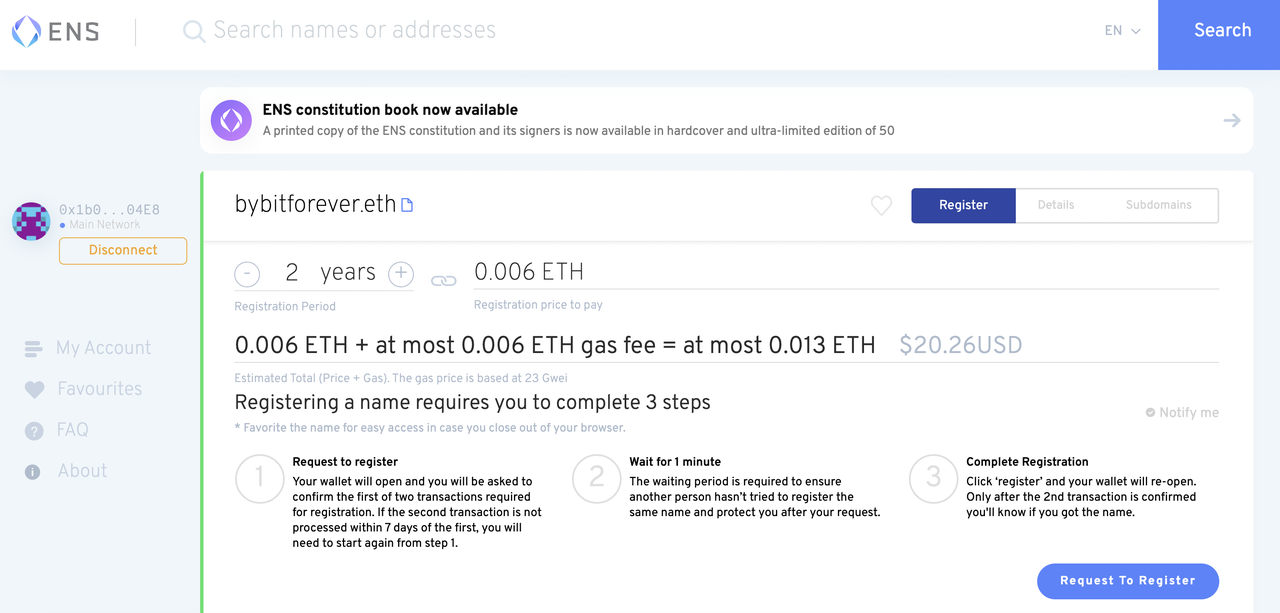Copy bybitforever.eth name with copy icon
Viewport: 1280px width, 613px height.
pyautogui.click(x=407, y=205)
